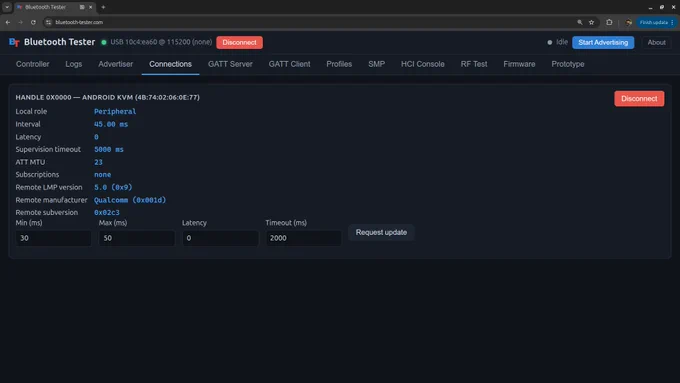
Task: Open a new browser tab
Action: [x=103, y=7]
